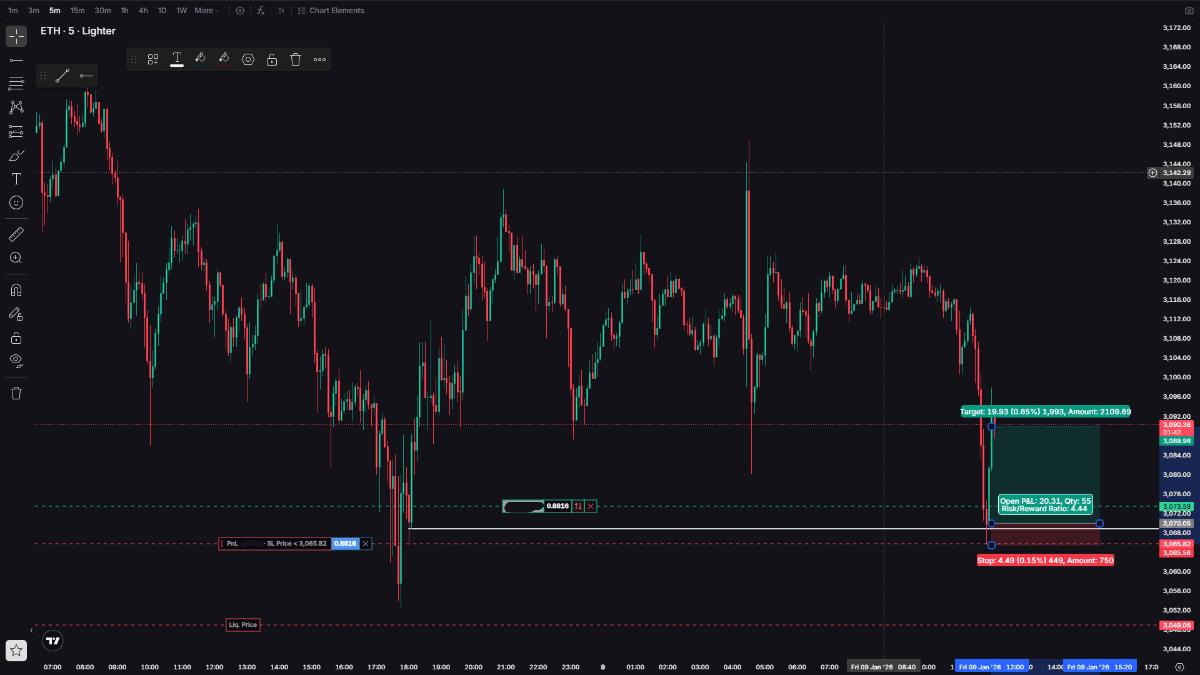Viewport: 1200px width, 675px height.
Task: Toggle magnet snapping mode
Action: click(x=16, y=290)
